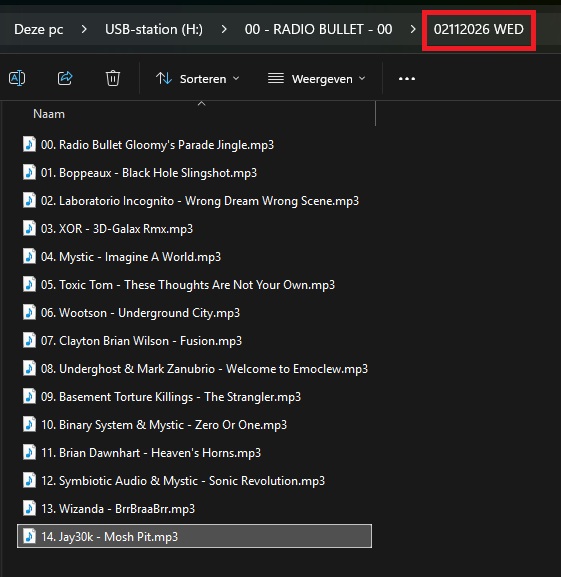Select 00. Radio Bullet Gloomy's Parade Jingle.mp3
The width and height of the screenshot is (561, 577).
click(194, 145)
